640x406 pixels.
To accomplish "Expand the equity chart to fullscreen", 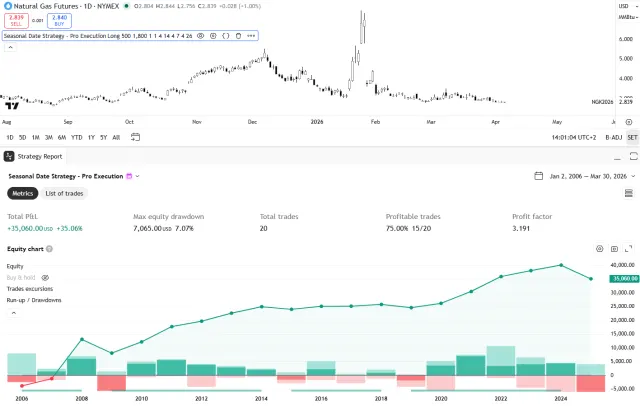I will coord(629,249).
